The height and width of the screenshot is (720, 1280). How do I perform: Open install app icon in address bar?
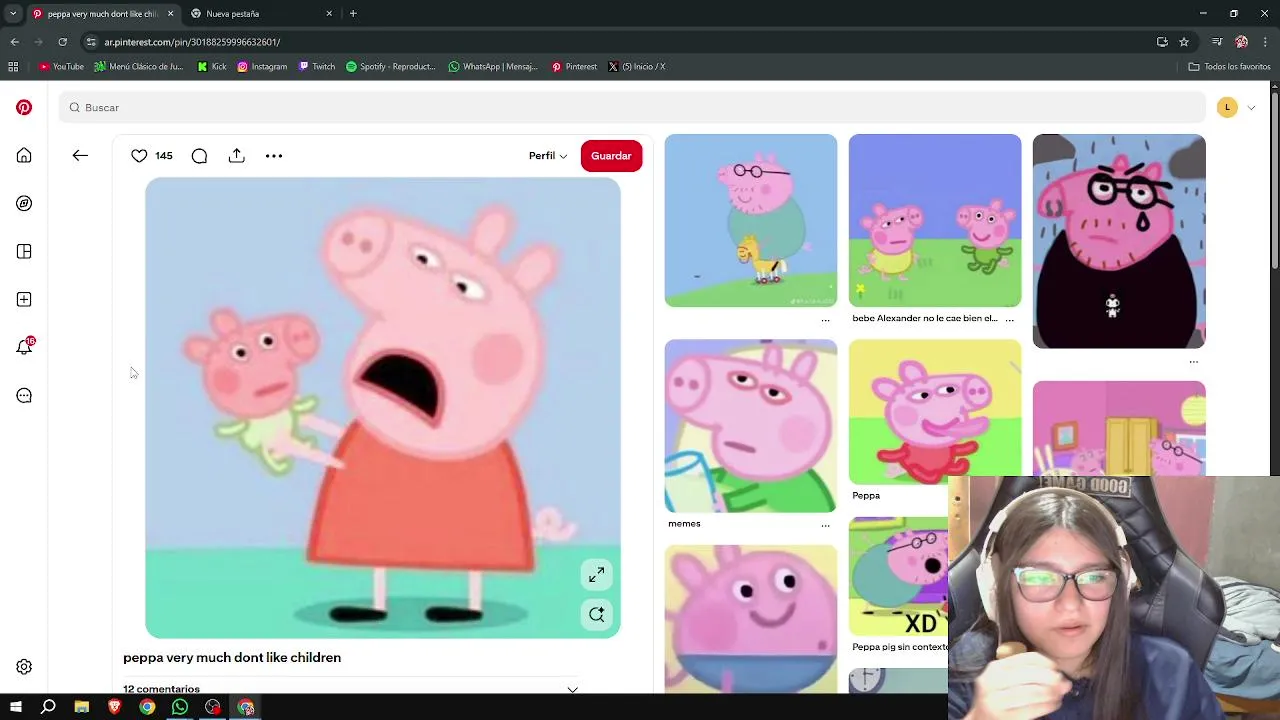1162,42
